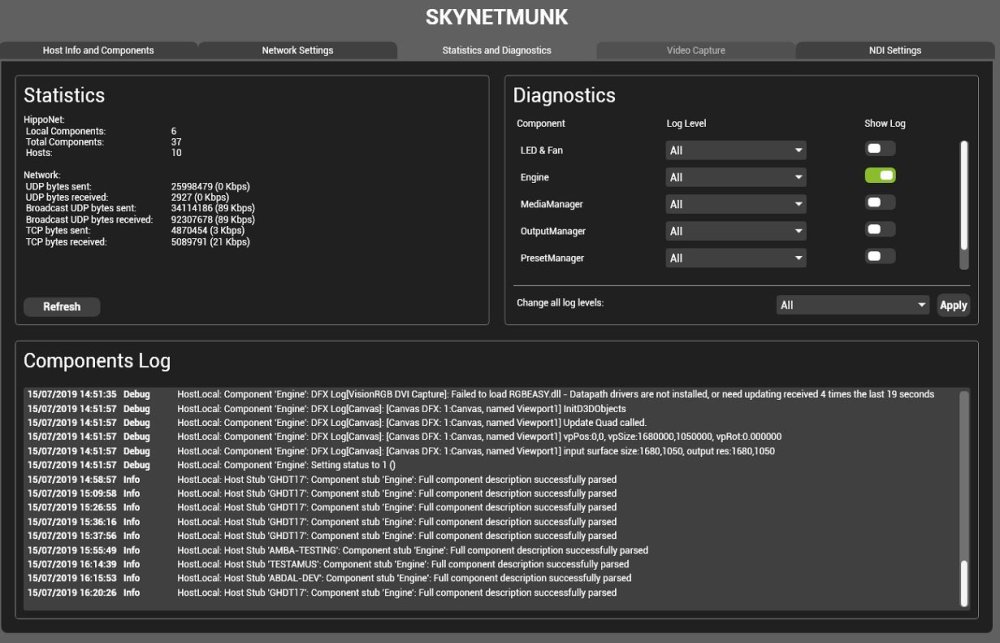Open Engine log level dropdown
Image resolution: width=1000 pixels, height=643 pixels.
[736, 177]
